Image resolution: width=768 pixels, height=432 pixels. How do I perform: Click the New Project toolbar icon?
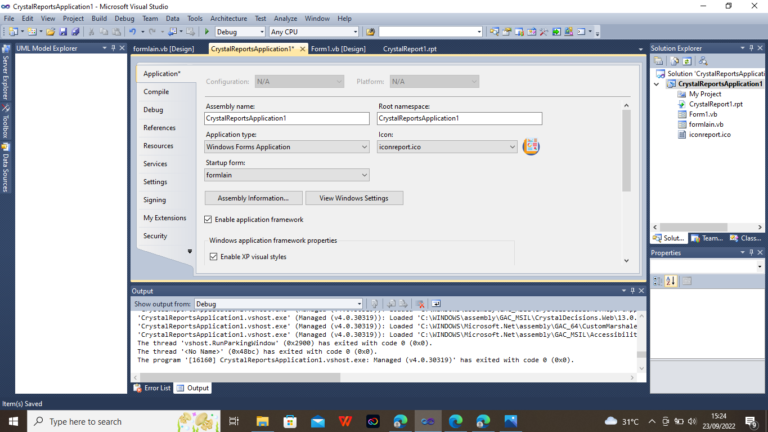point(13,32)
